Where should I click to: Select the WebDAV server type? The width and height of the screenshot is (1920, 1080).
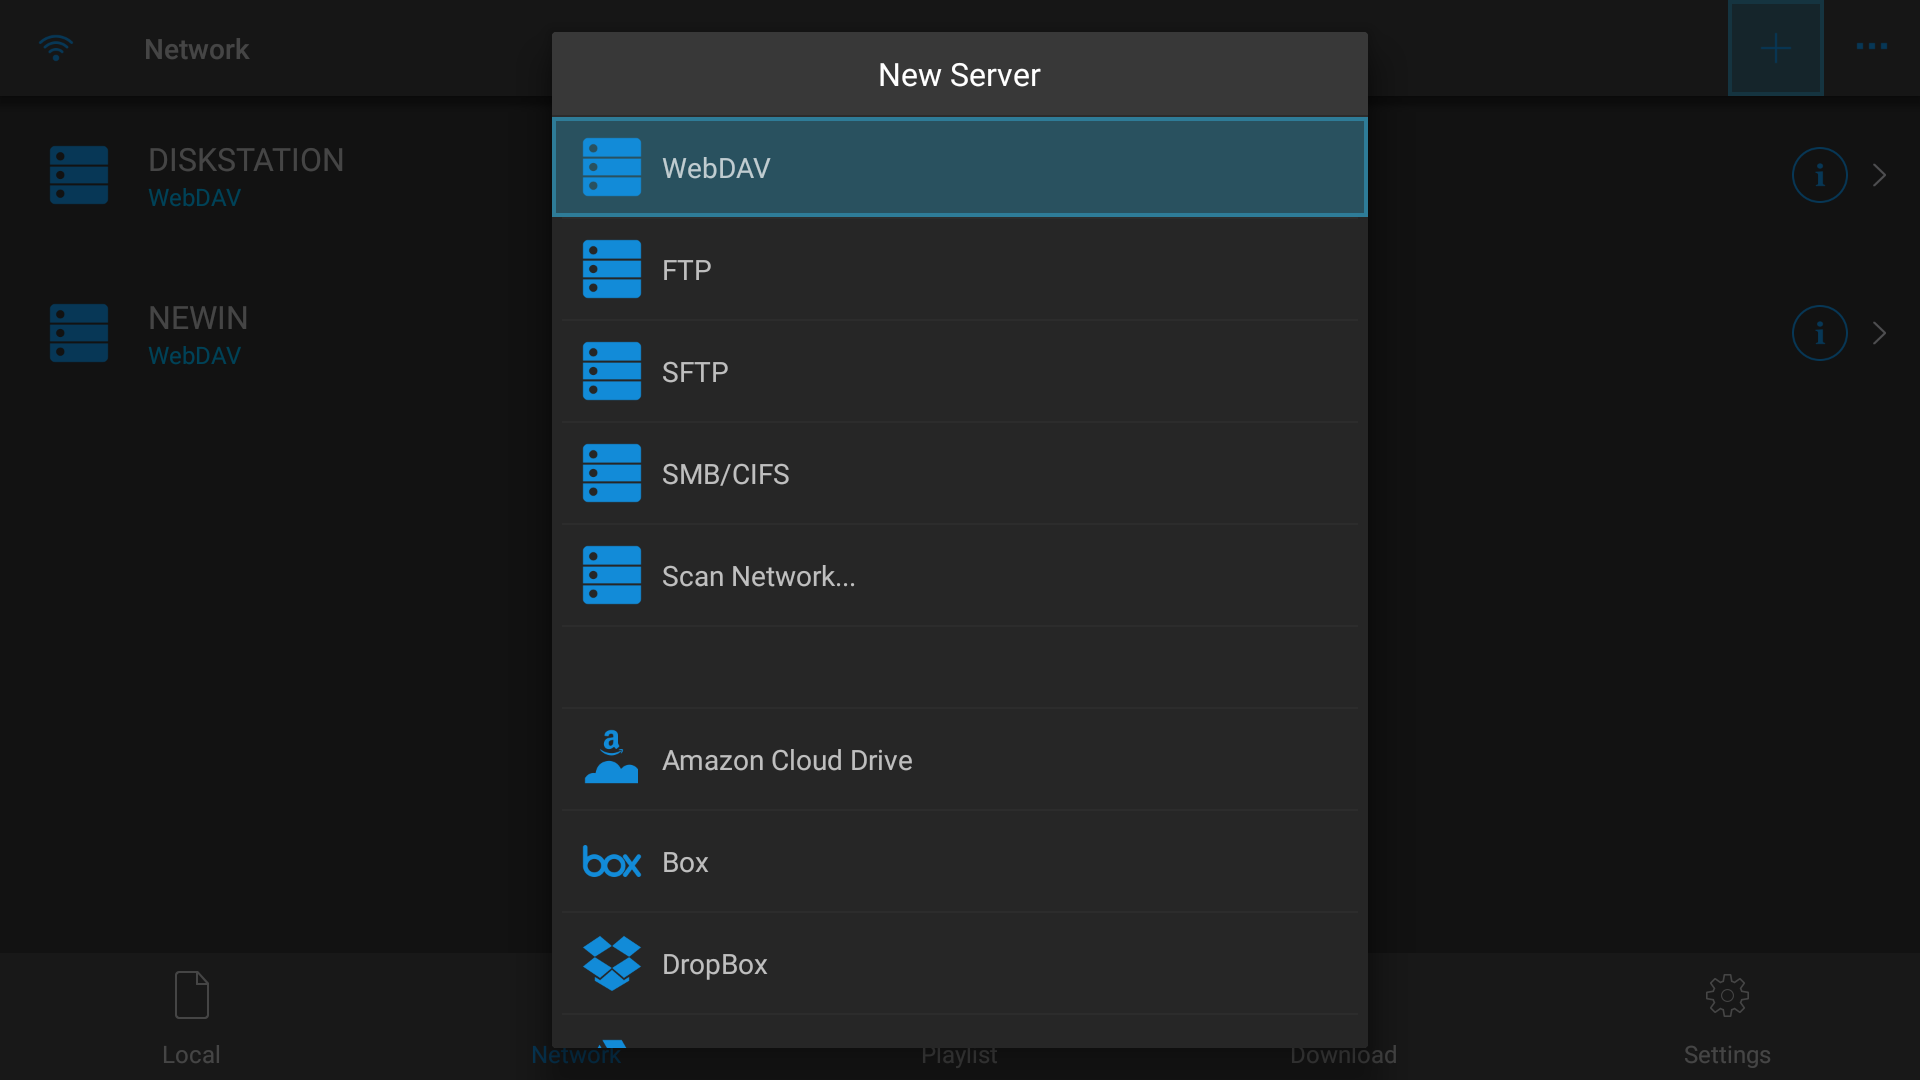[958, 167]
